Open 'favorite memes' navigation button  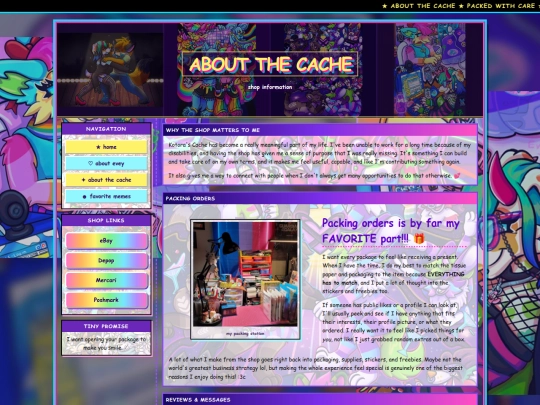tap(106, 196)
